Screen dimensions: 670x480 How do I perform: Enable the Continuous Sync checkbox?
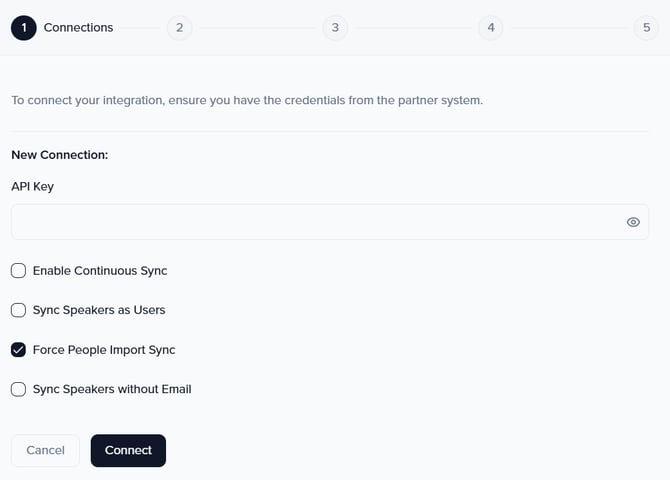18,270
